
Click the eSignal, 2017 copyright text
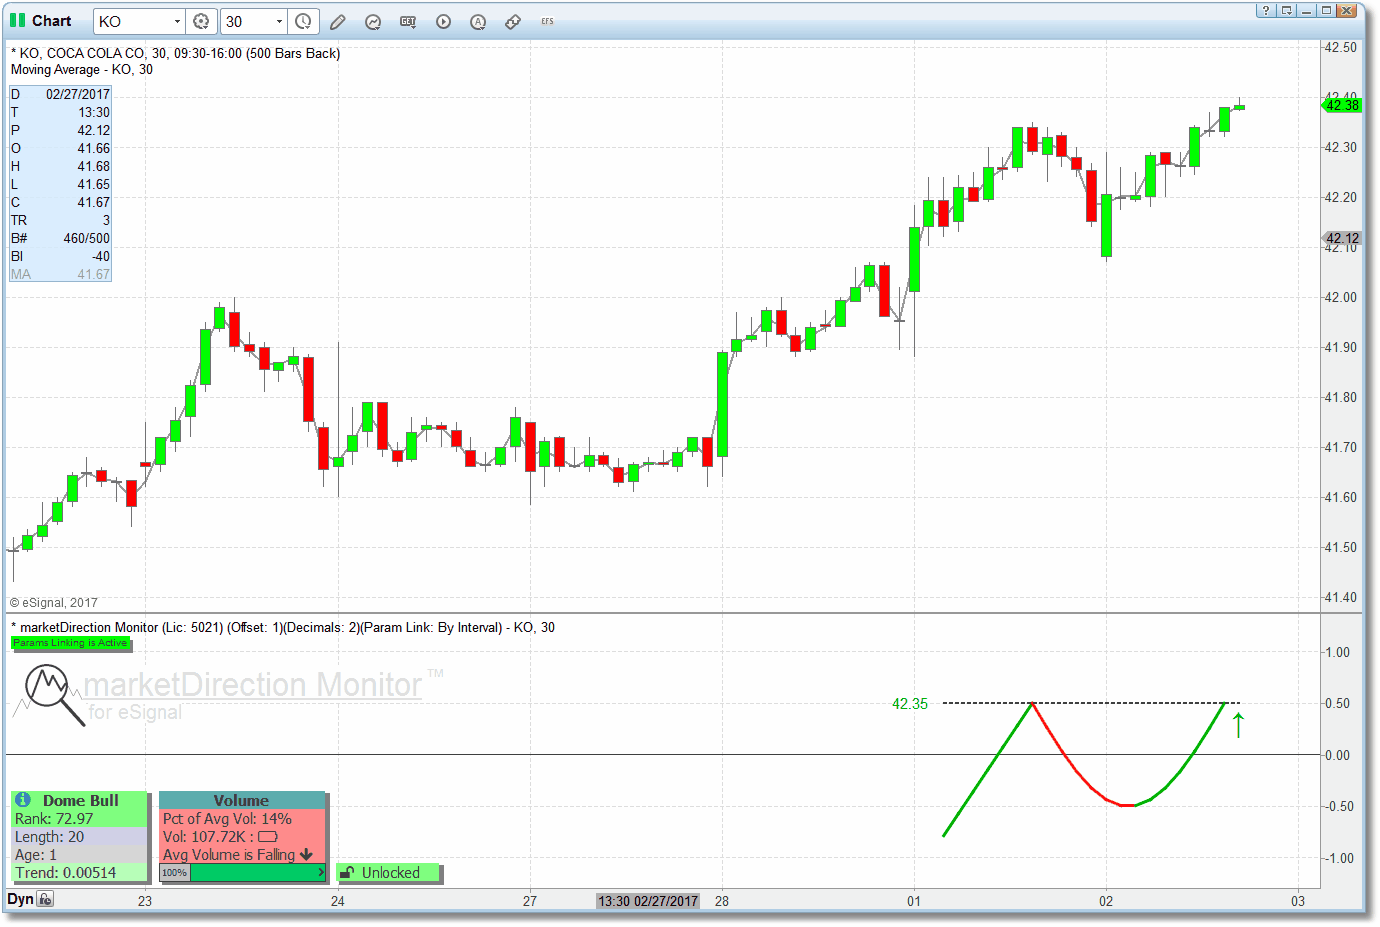pos(54,603)
